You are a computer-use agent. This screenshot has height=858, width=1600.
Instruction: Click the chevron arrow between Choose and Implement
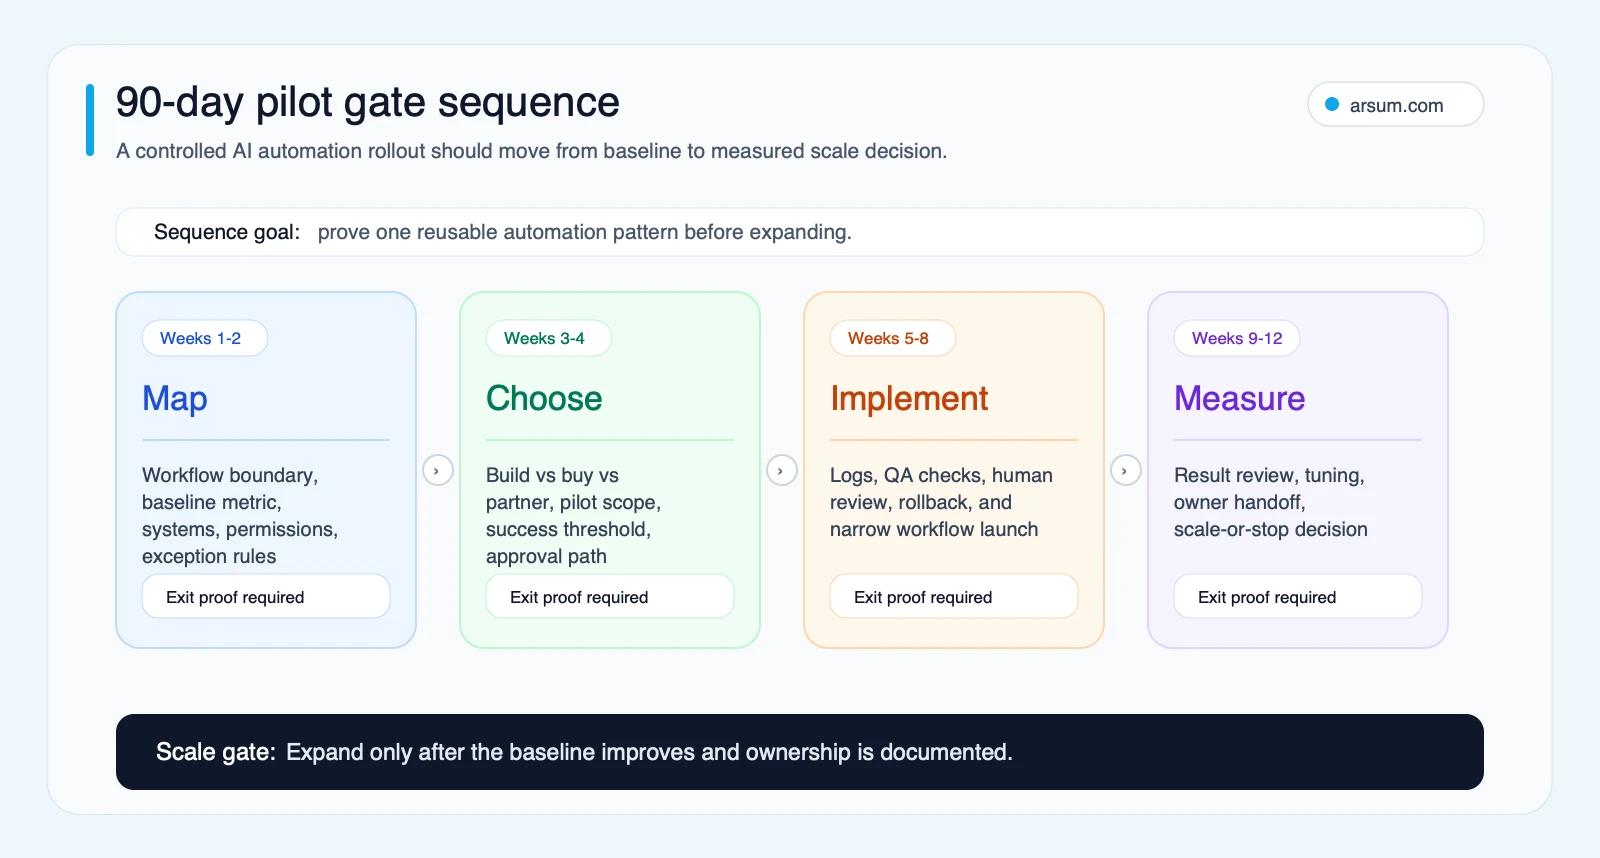coord(782,470)
